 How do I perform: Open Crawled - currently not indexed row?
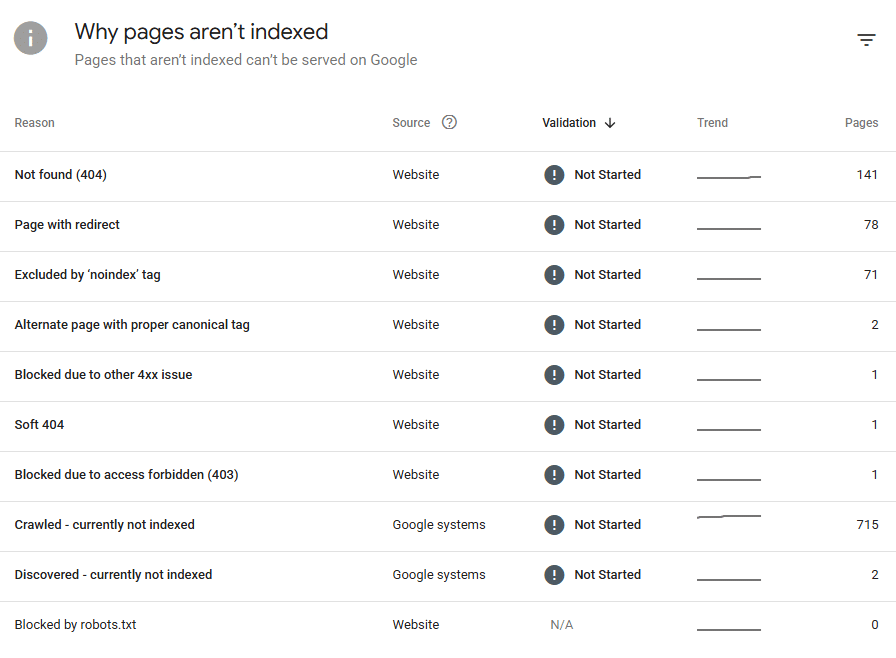coord(448,526)
